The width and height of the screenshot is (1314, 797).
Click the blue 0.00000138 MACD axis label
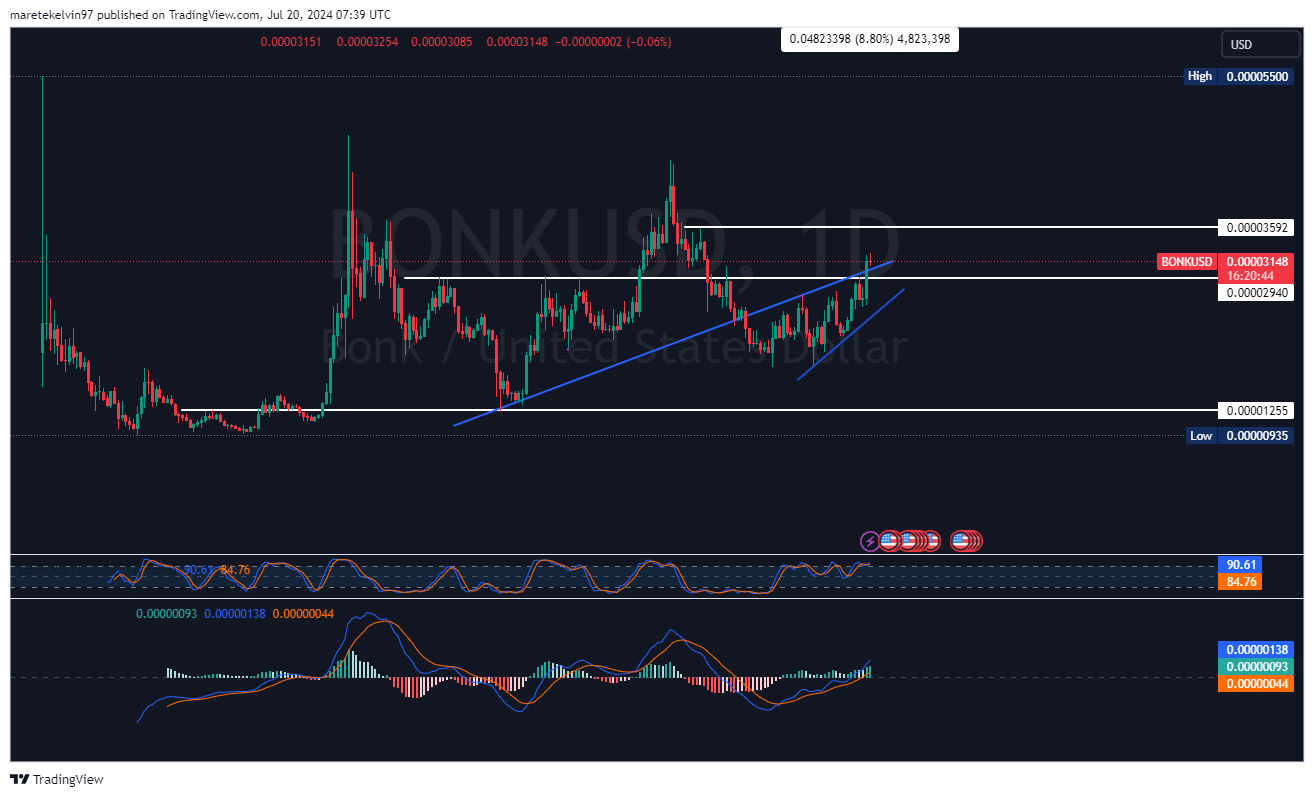tap(1256, 650)
